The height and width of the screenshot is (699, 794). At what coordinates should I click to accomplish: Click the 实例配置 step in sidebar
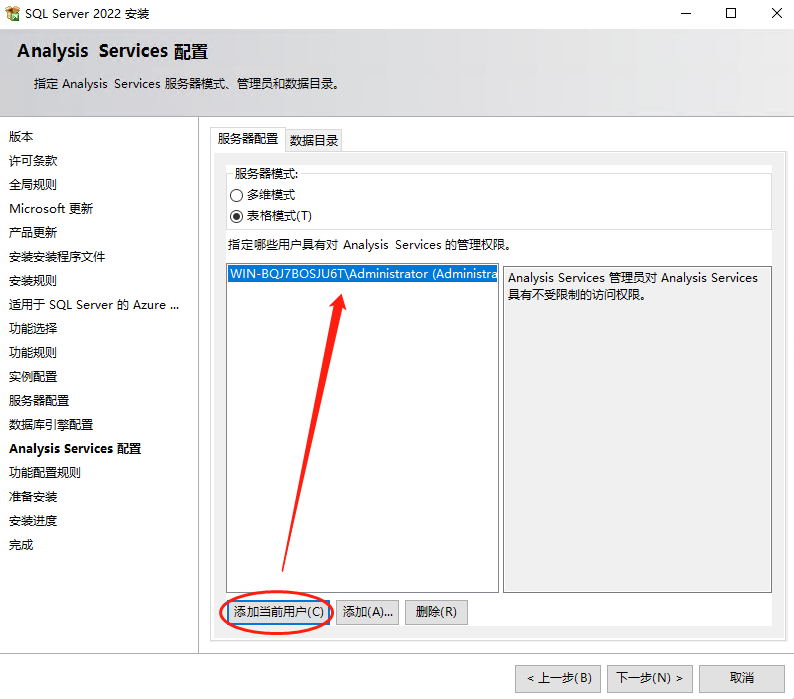(33, 377)
